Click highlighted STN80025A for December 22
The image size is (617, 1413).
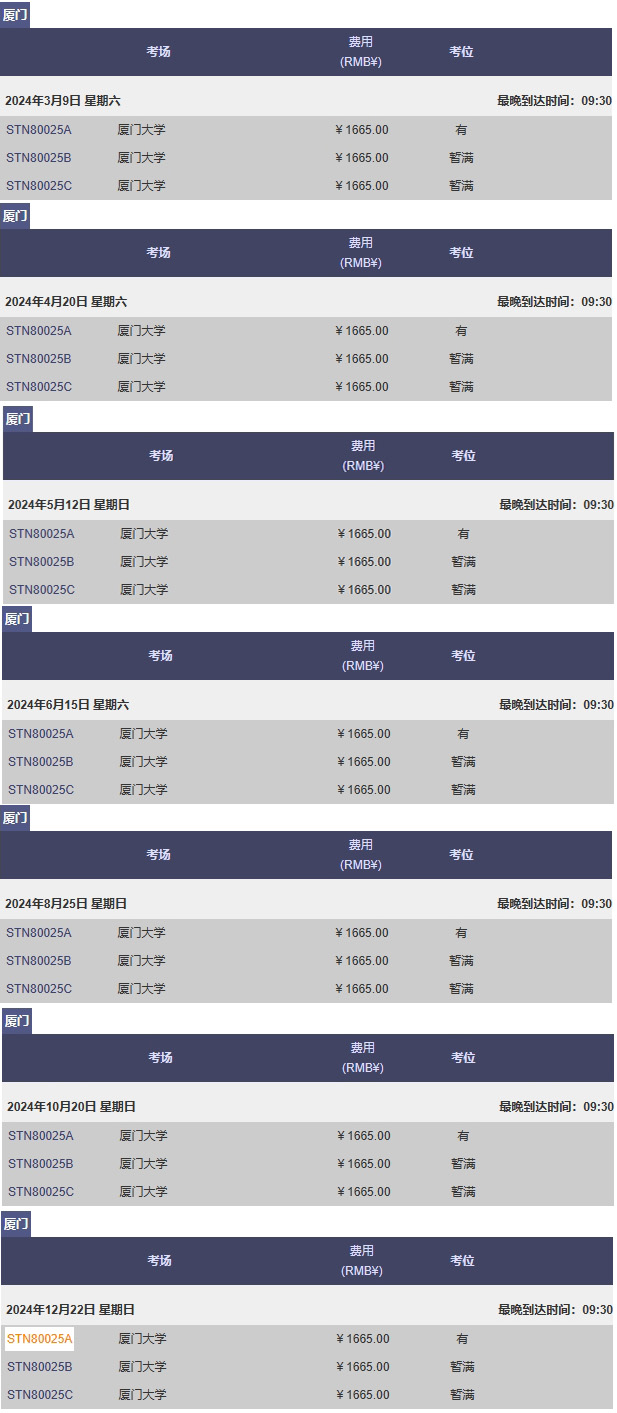click(40, 1339)
